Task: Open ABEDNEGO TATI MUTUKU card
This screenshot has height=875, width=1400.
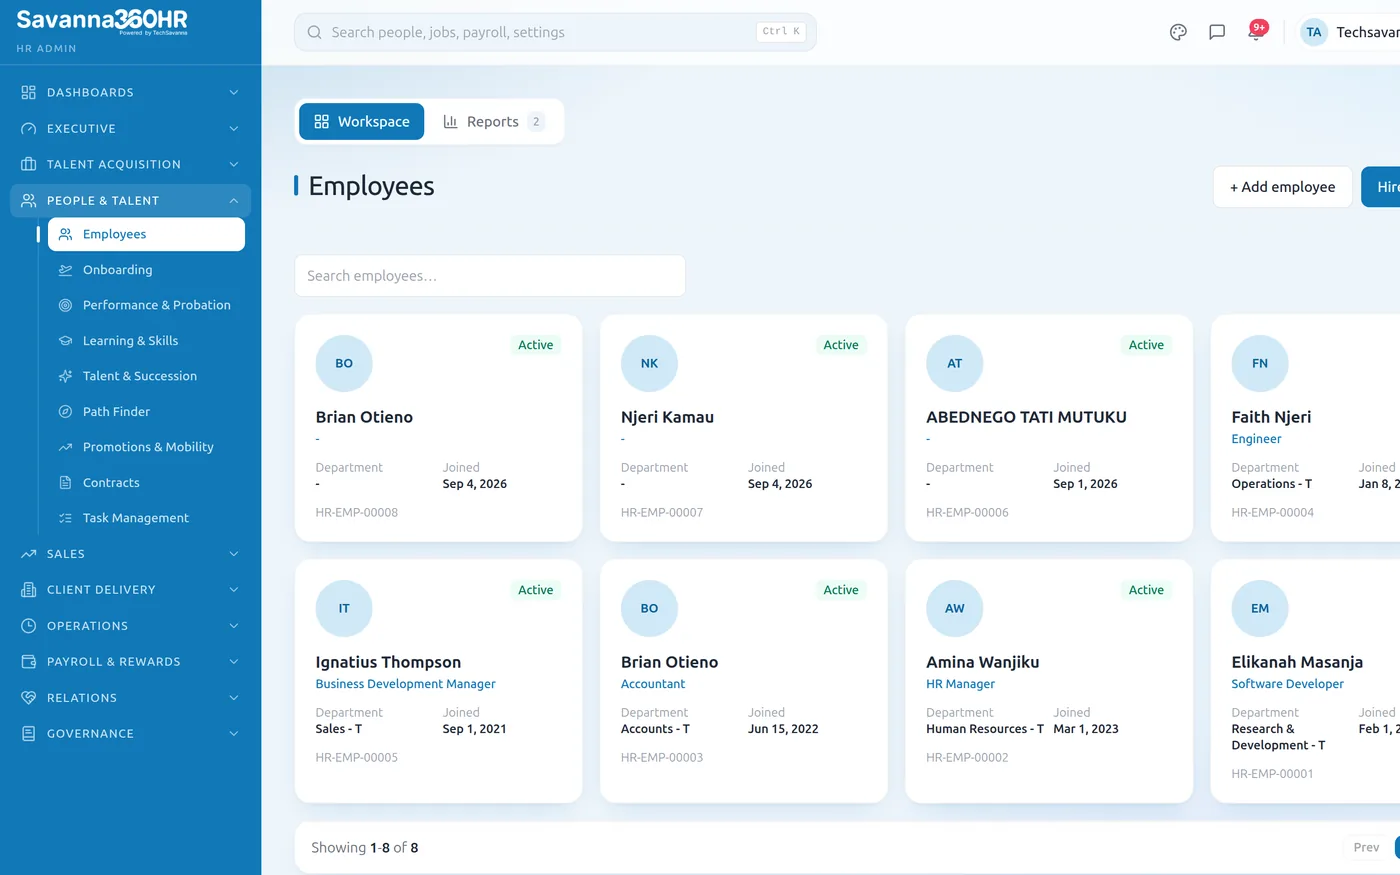Action: coord(1049,428)
